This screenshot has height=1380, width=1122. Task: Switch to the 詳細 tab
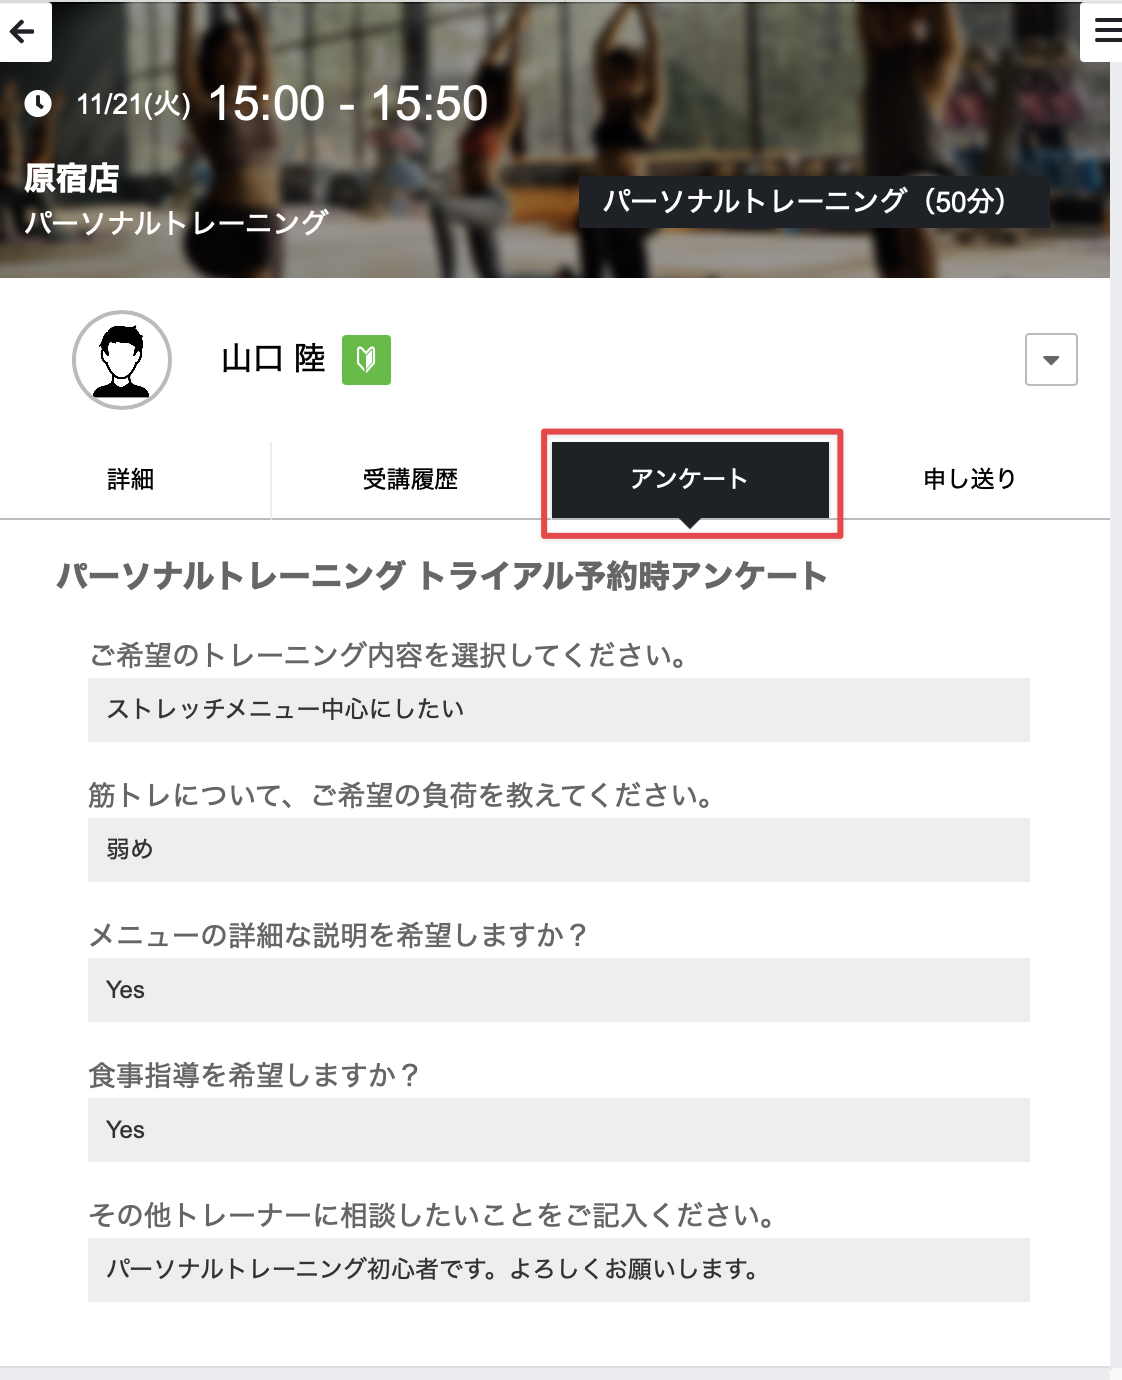(131, 480)
